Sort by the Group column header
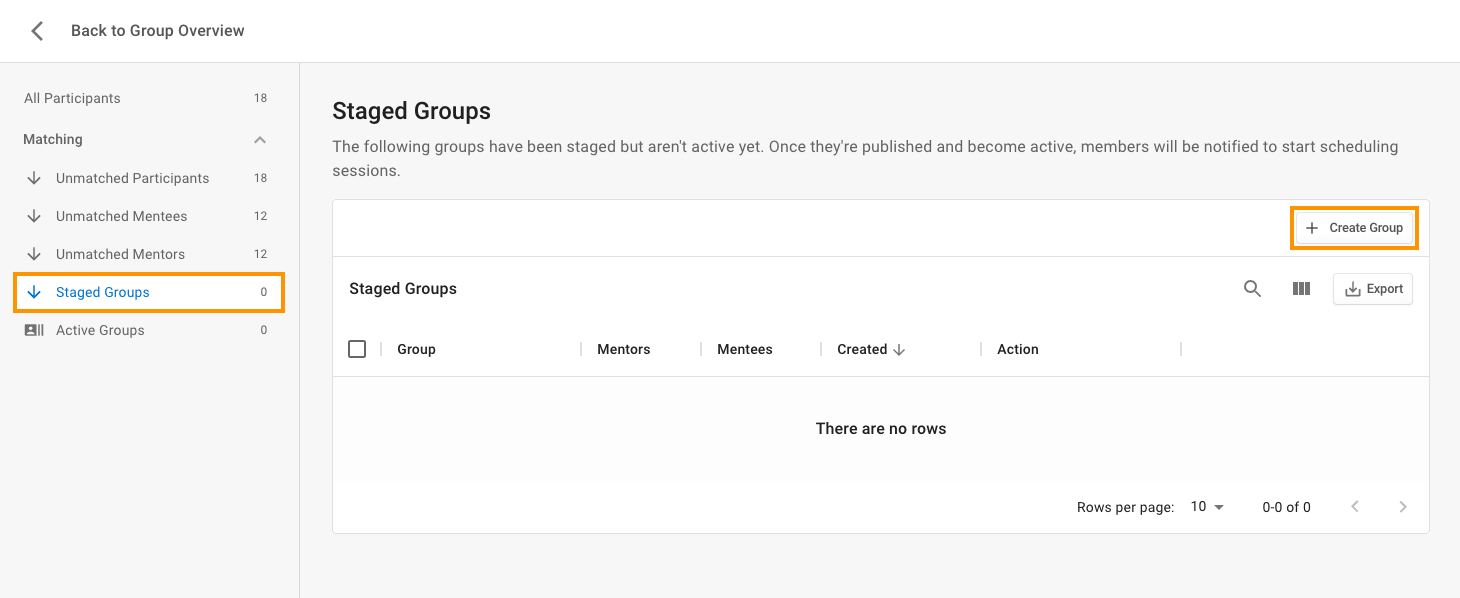This screenshot has width=1460, height=598. pos(416,349)
